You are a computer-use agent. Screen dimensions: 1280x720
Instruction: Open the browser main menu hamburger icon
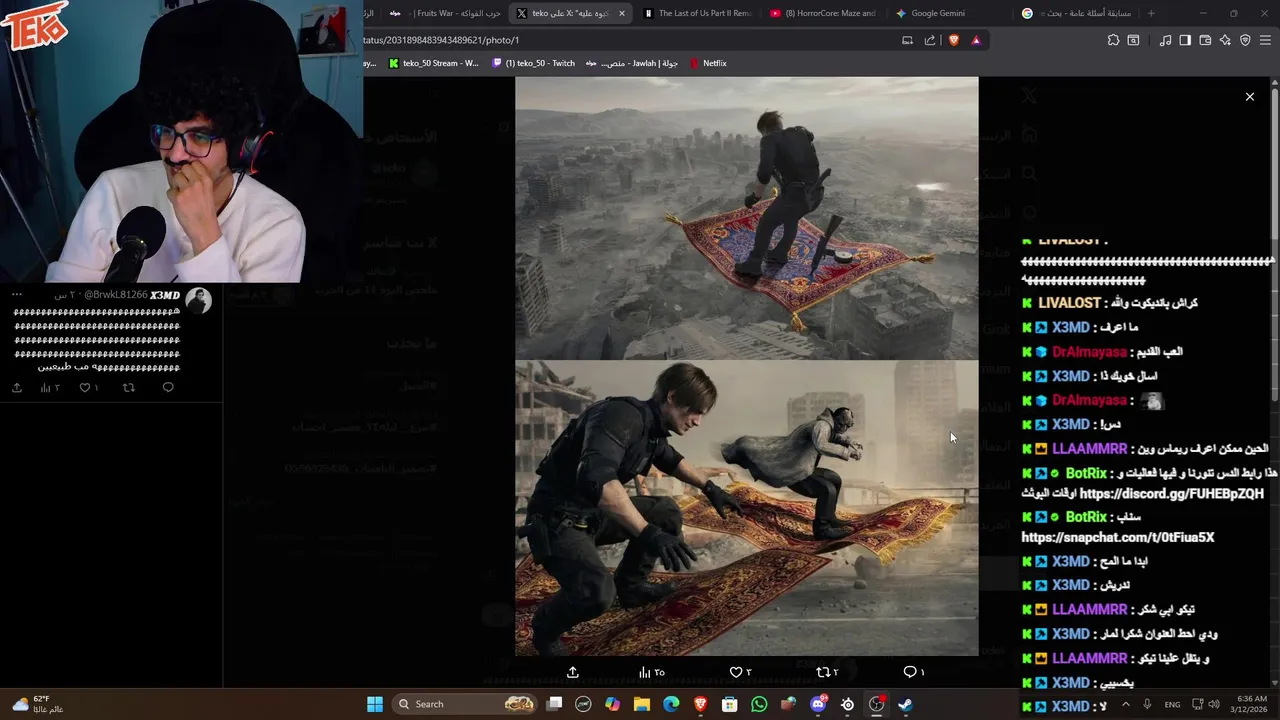pos(1266,40)
